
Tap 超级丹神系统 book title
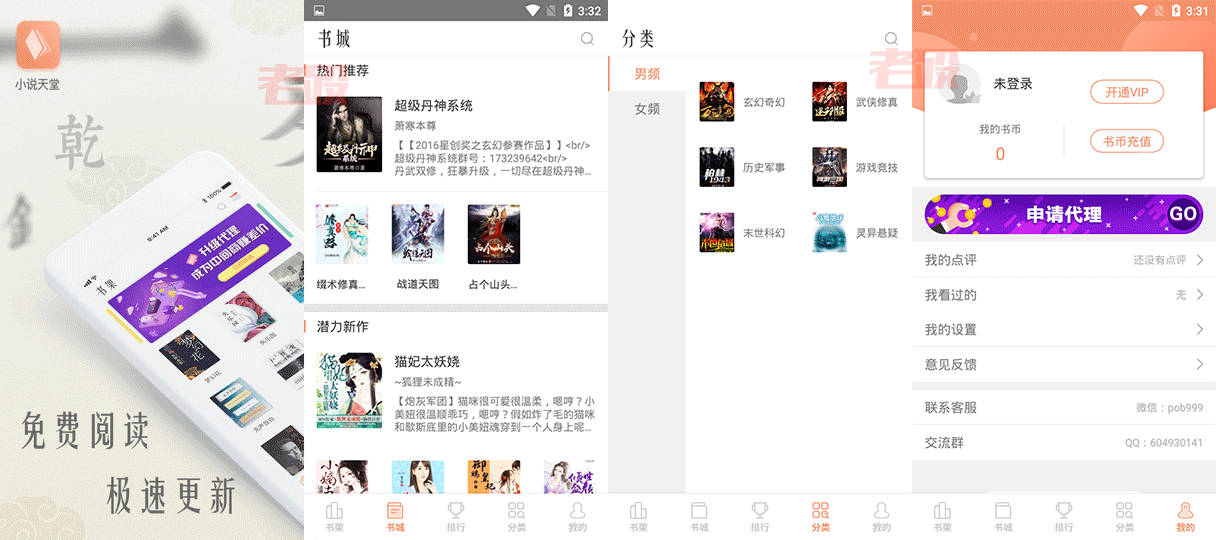point(433,105)
